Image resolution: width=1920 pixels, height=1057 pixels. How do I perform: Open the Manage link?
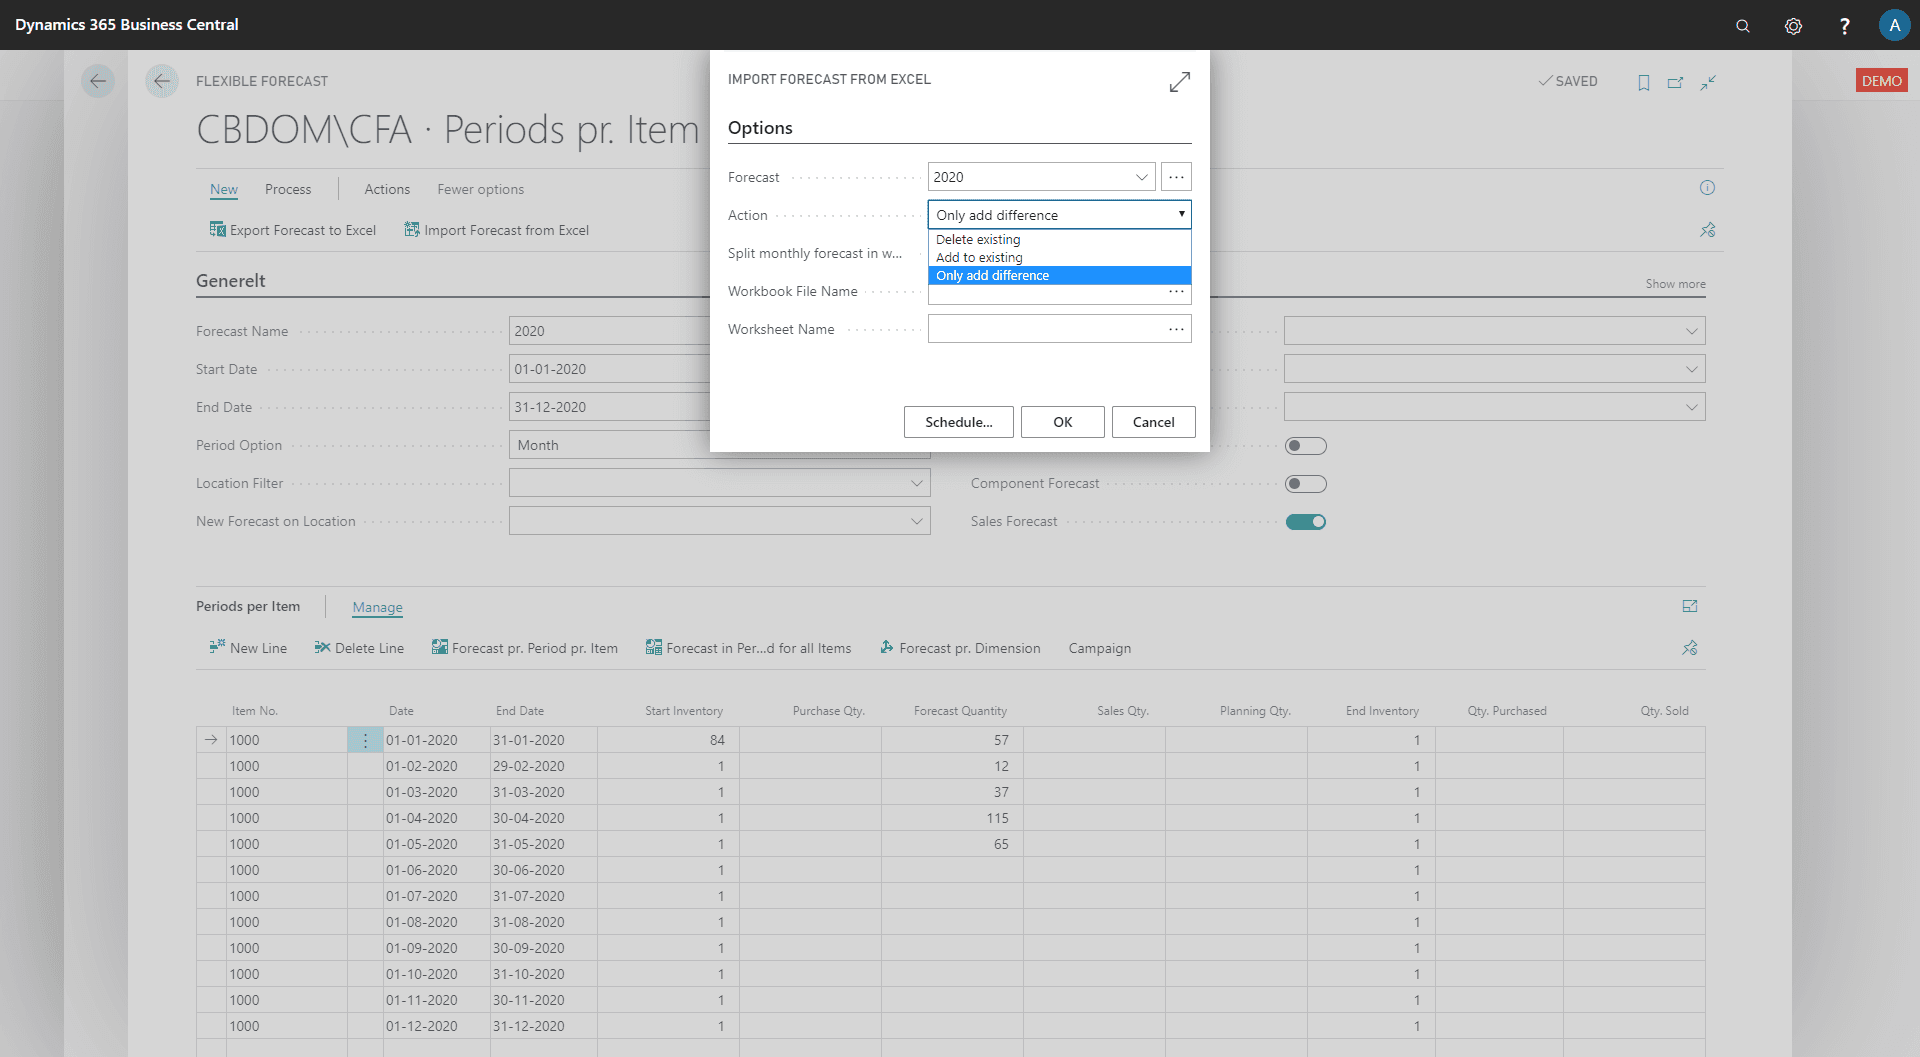point(377,607)
